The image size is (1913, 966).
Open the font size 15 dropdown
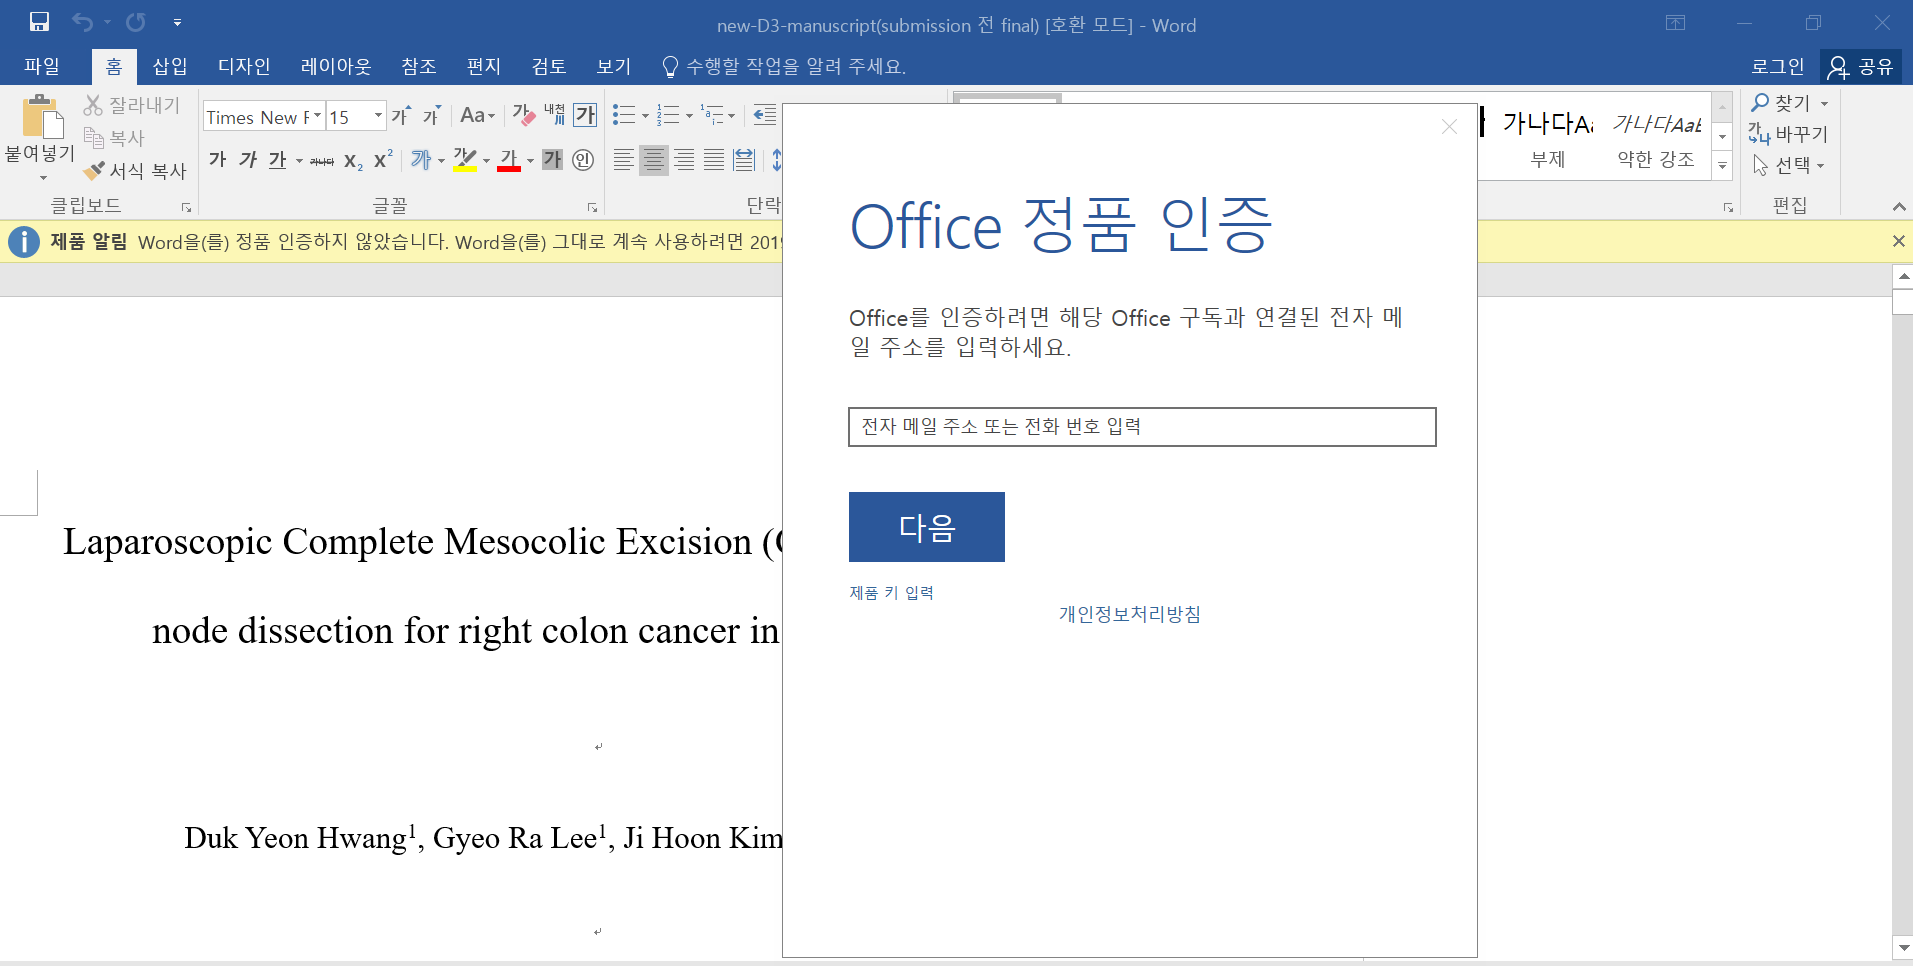(378, 116)
